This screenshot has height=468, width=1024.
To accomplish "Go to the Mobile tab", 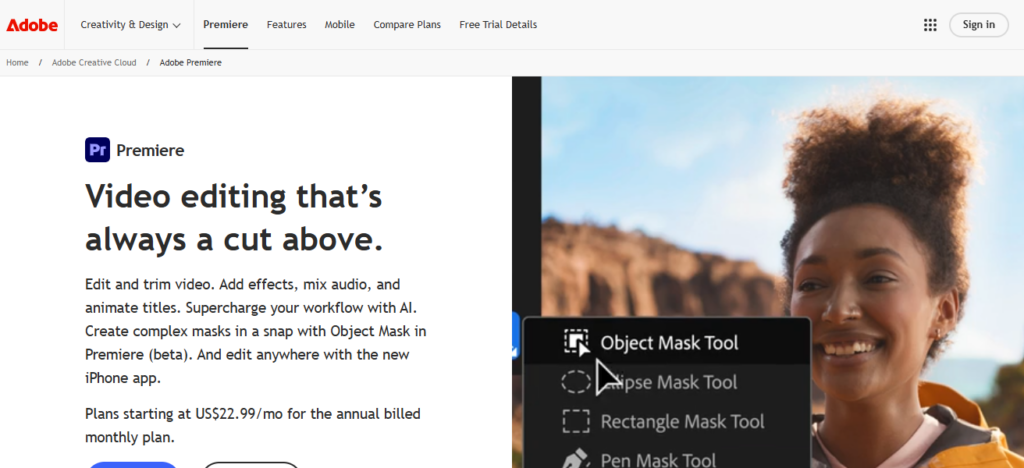I will click(x=340, y=25).
